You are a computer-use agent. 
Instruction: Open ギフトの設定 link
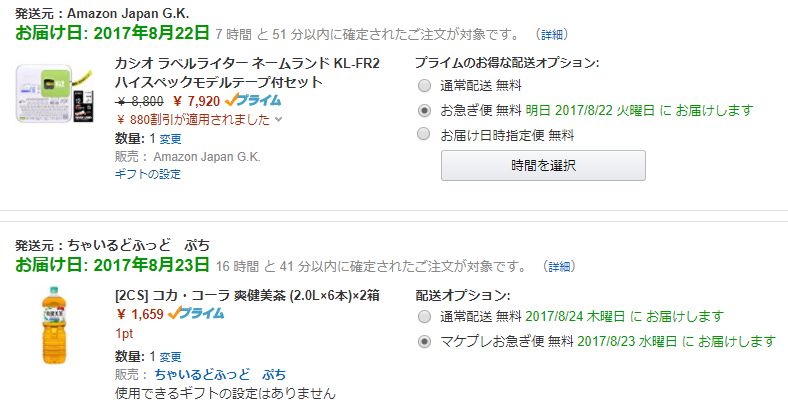(x=147, y=173)
